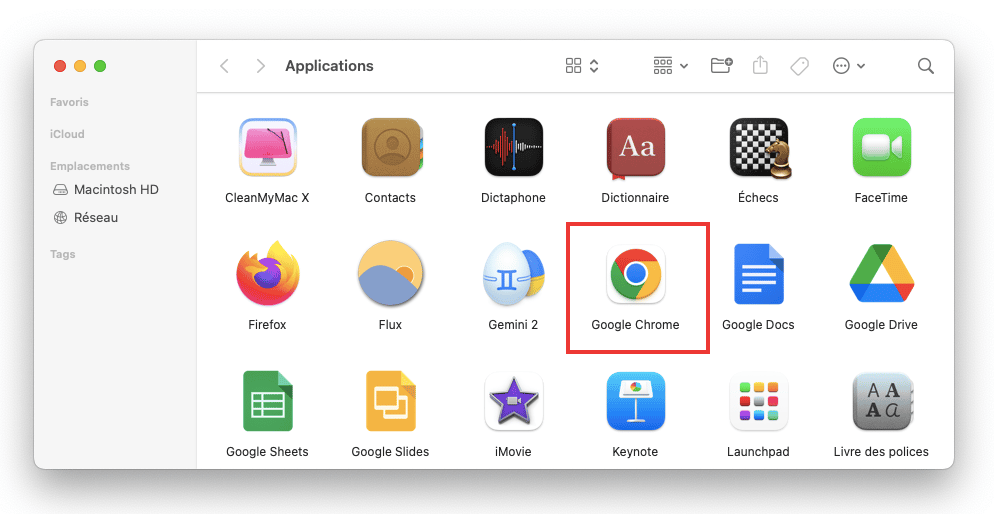Click the Google Chrome name label
Screen dimensions: 994x514
(x=635, y=324)
